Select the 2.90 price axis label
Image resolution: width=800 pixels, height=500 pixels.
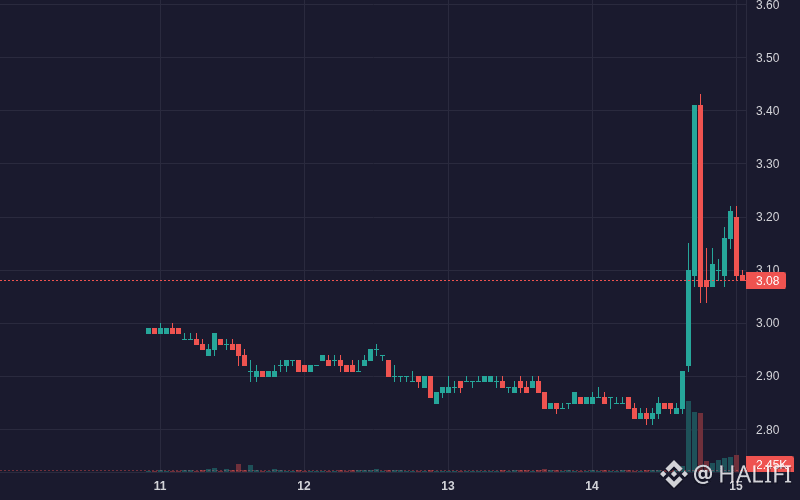(x=767, y=376)
